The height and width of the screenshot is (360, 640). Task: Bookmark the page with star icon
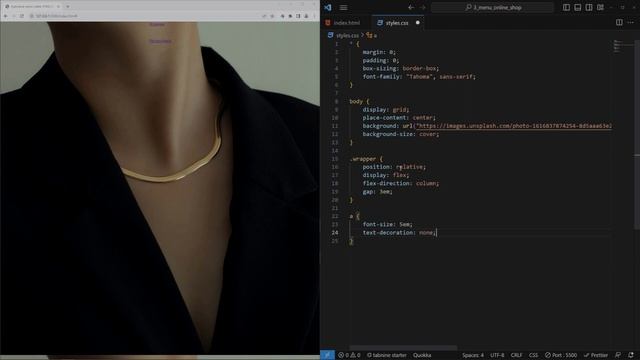pos(272,16)
